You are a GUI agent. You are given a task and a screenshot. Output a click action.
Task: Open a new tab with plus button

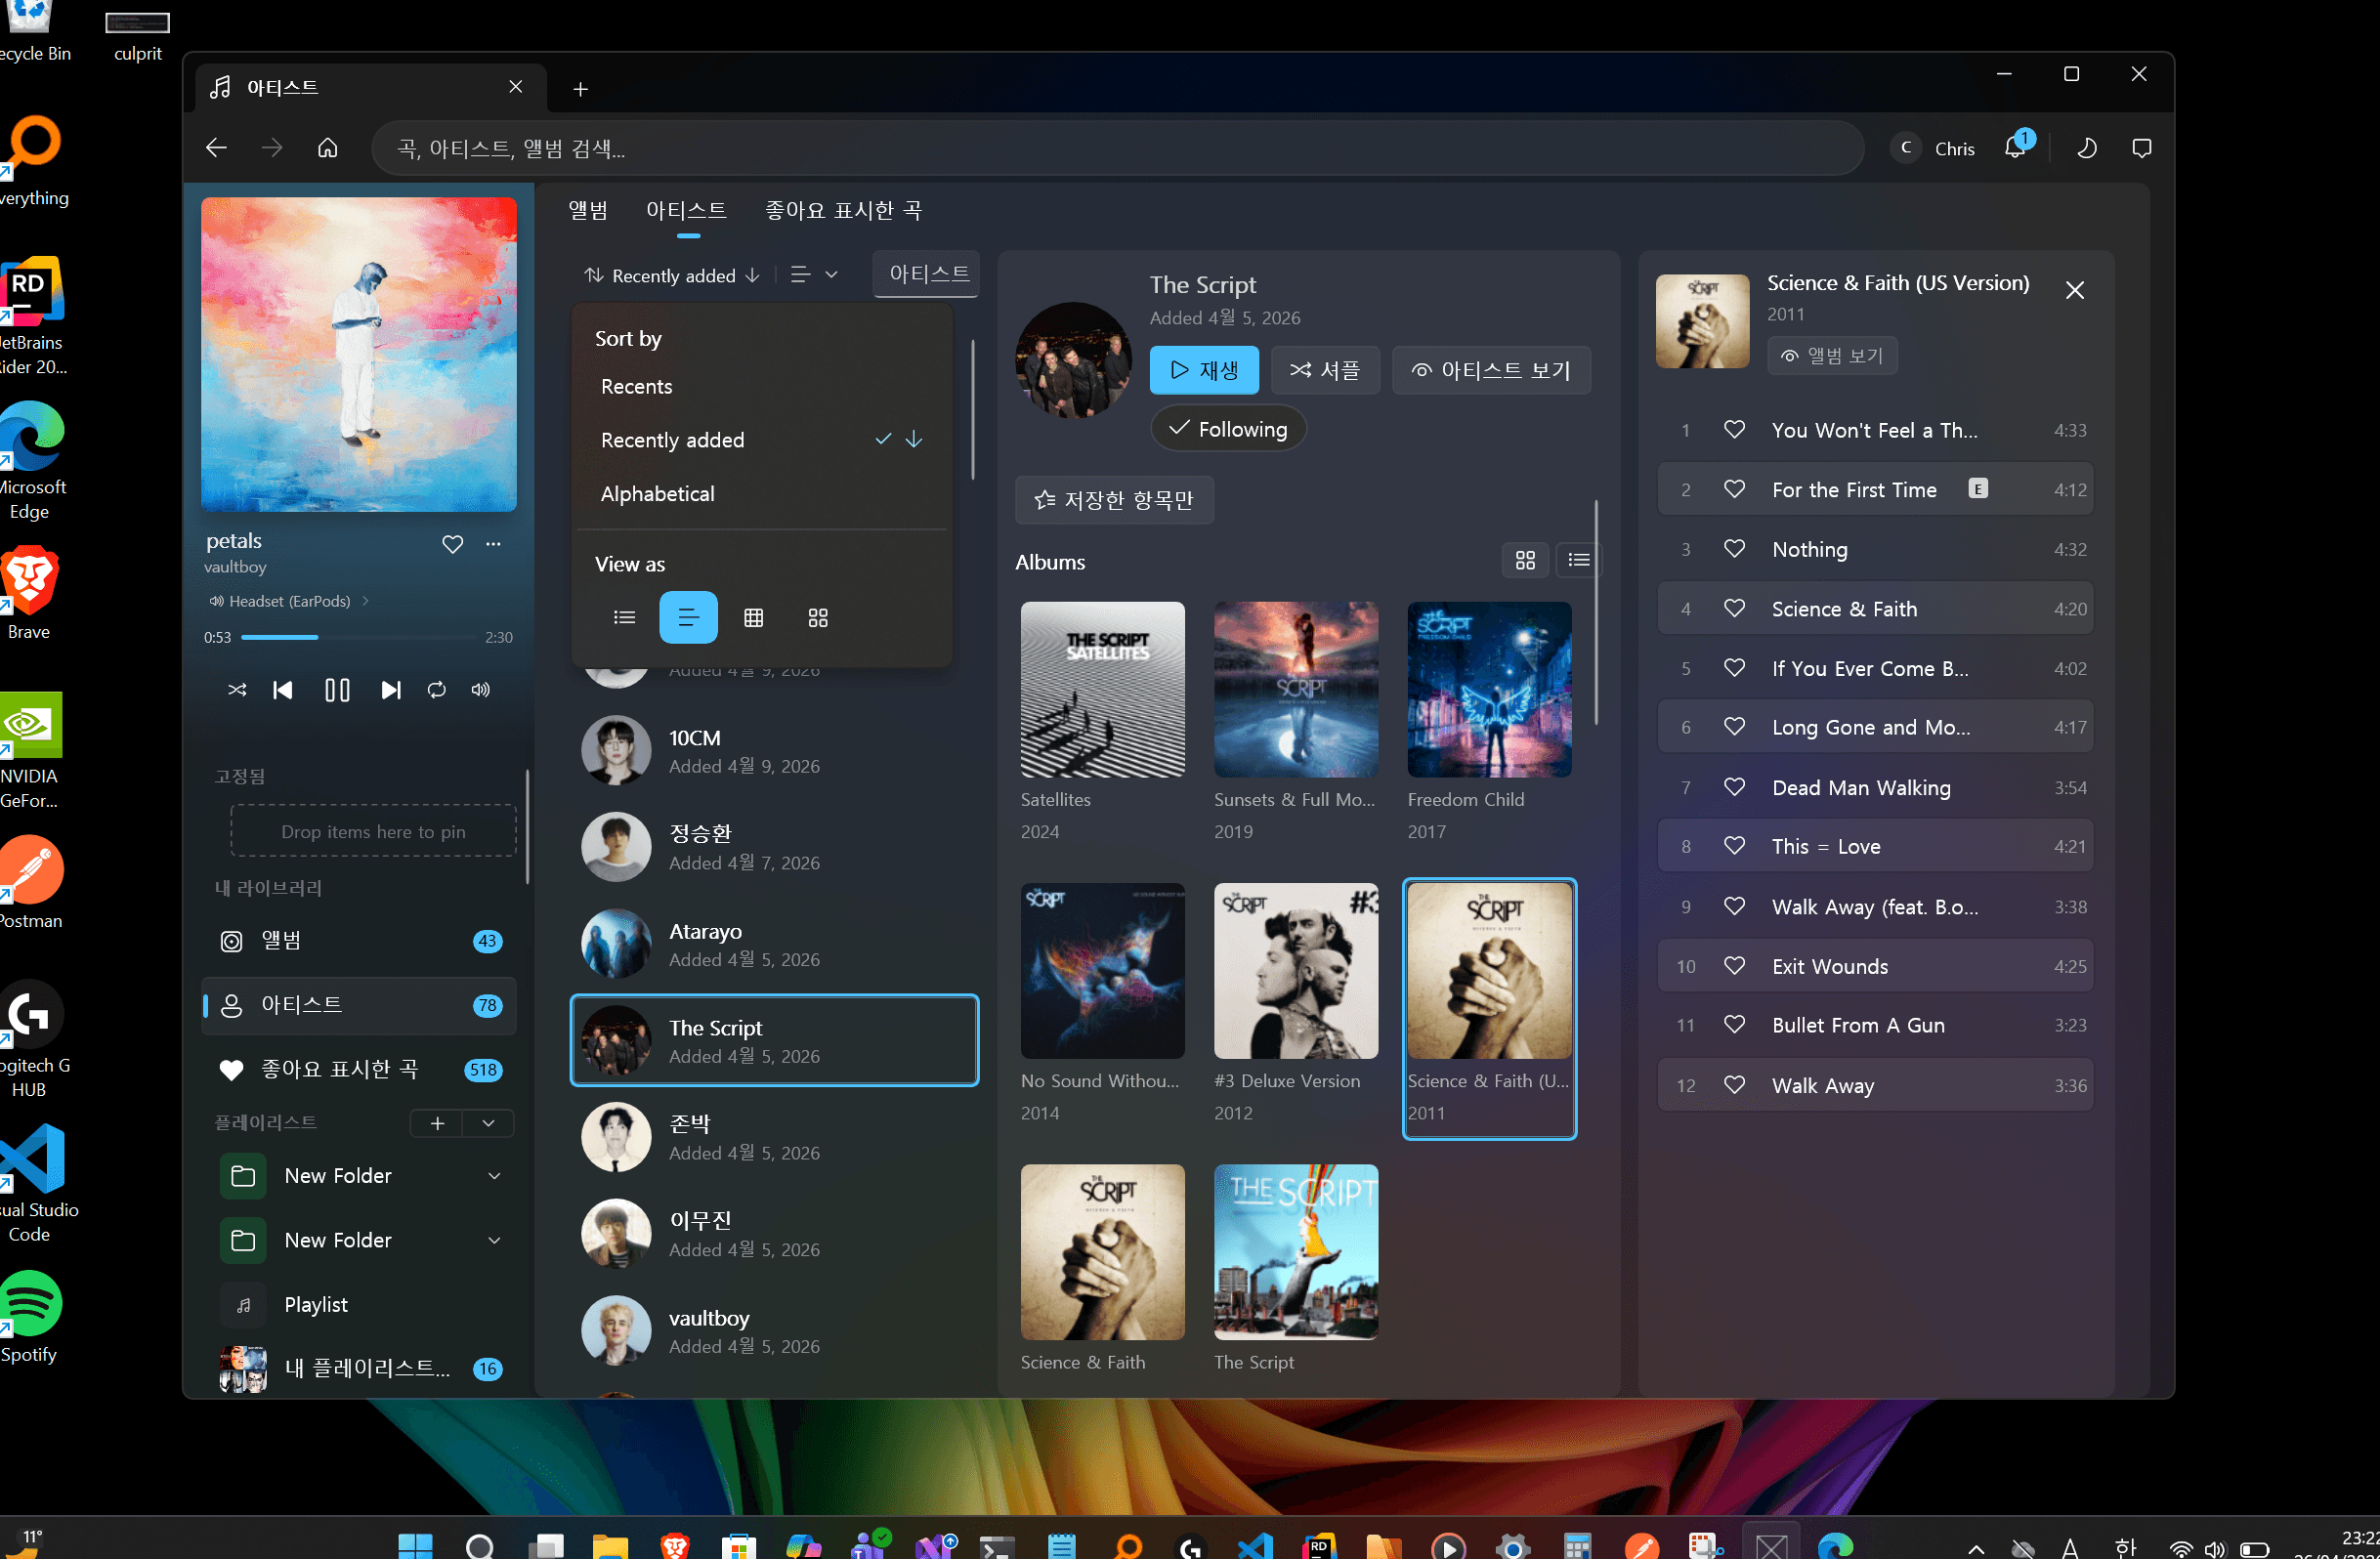pyautogui.click(x=580, y=89)
